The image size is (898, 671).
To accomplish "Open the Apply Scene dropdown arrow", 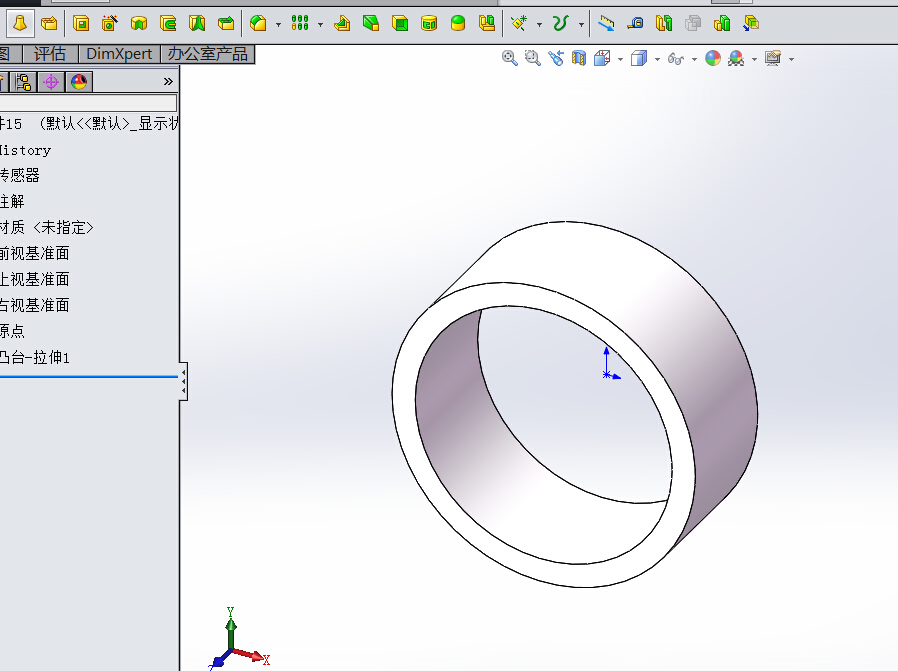I will coord(754,60).
